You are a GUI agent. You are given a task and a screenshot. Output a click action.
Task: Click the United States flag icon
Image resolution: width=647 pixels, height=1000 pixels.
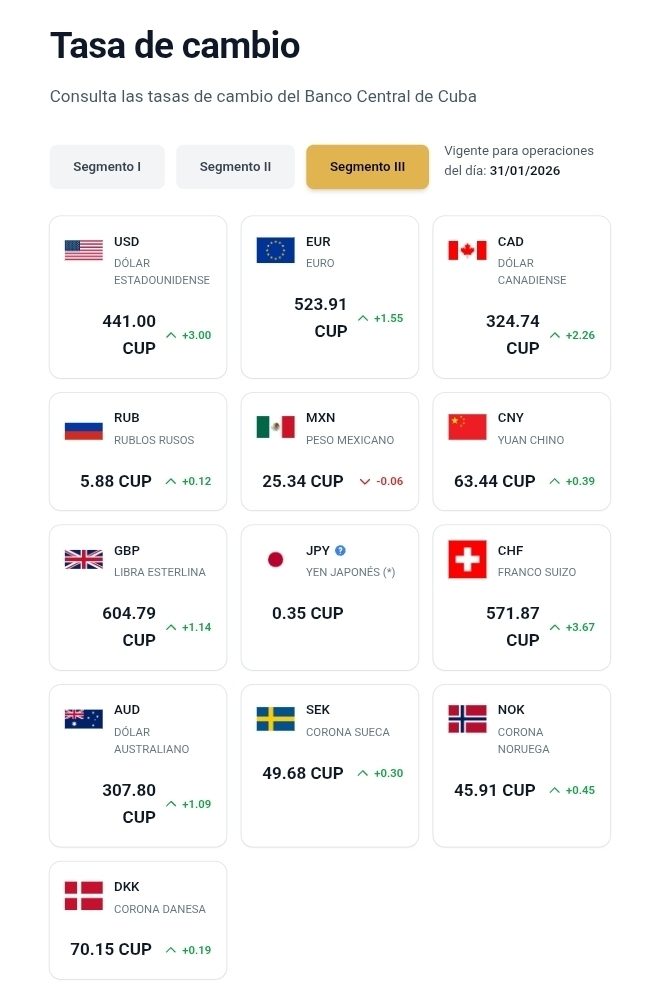pyautogui.click(x=84, y=250)
